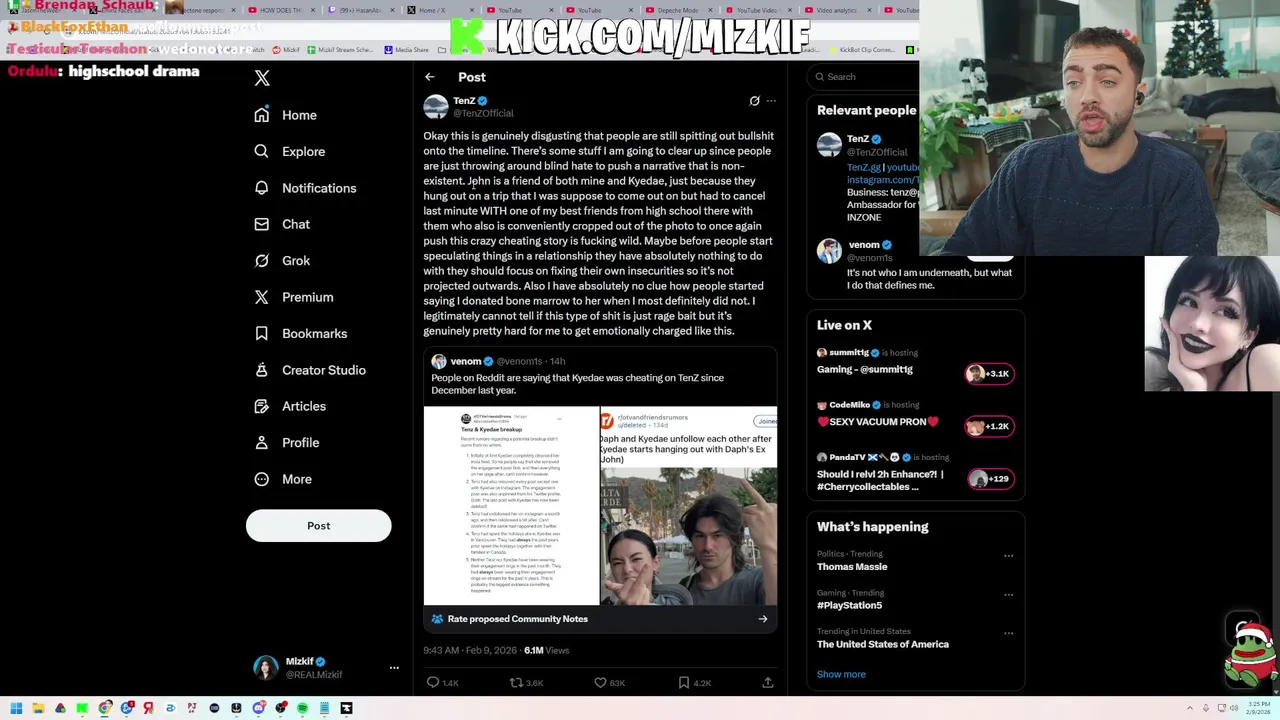Join PandaTV's live broadcast

(x=915, y=472)
